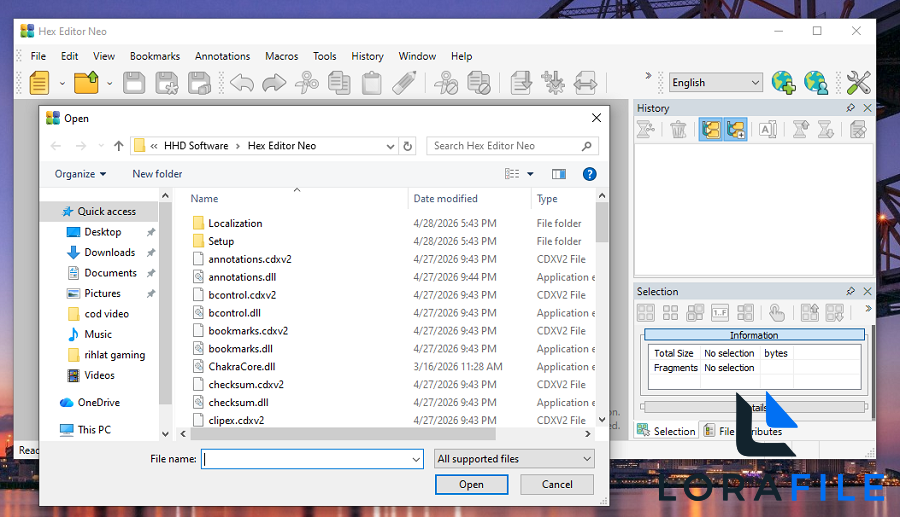Viewport: 900px width, 517px height.
Task: Click the Paste clipboard toolbar icon
Action: pyautogui.click(x=371, y=83)
